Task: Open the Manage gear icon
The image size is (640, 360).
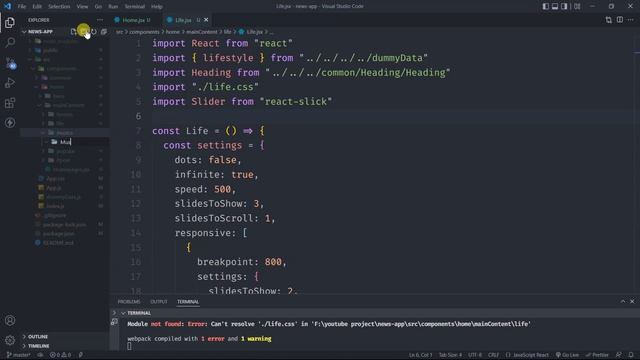Action: coord(10,340)
